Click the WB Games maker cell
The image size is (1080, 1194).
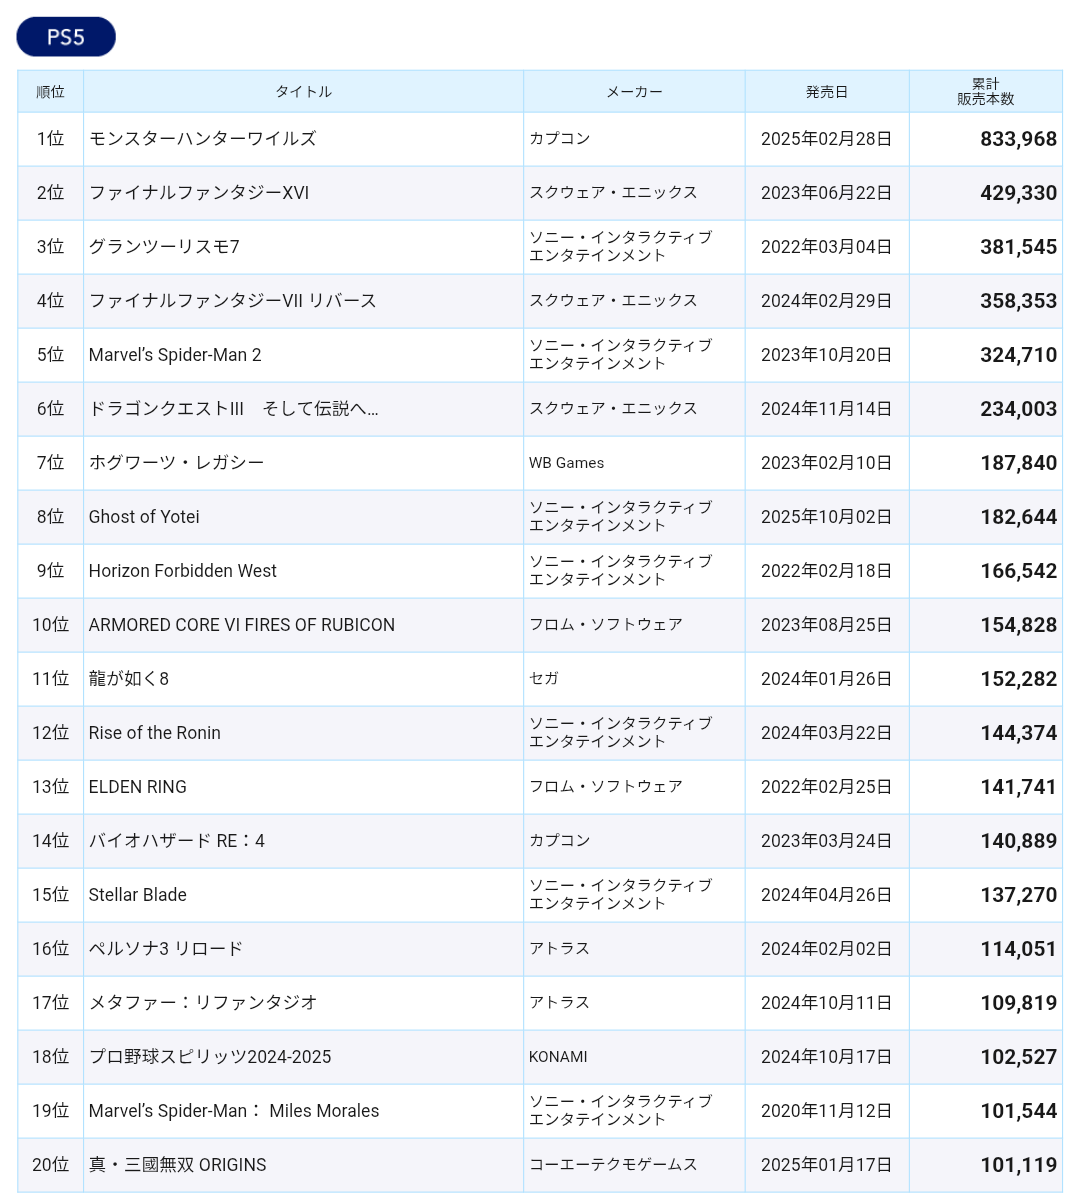coord(566,463)
